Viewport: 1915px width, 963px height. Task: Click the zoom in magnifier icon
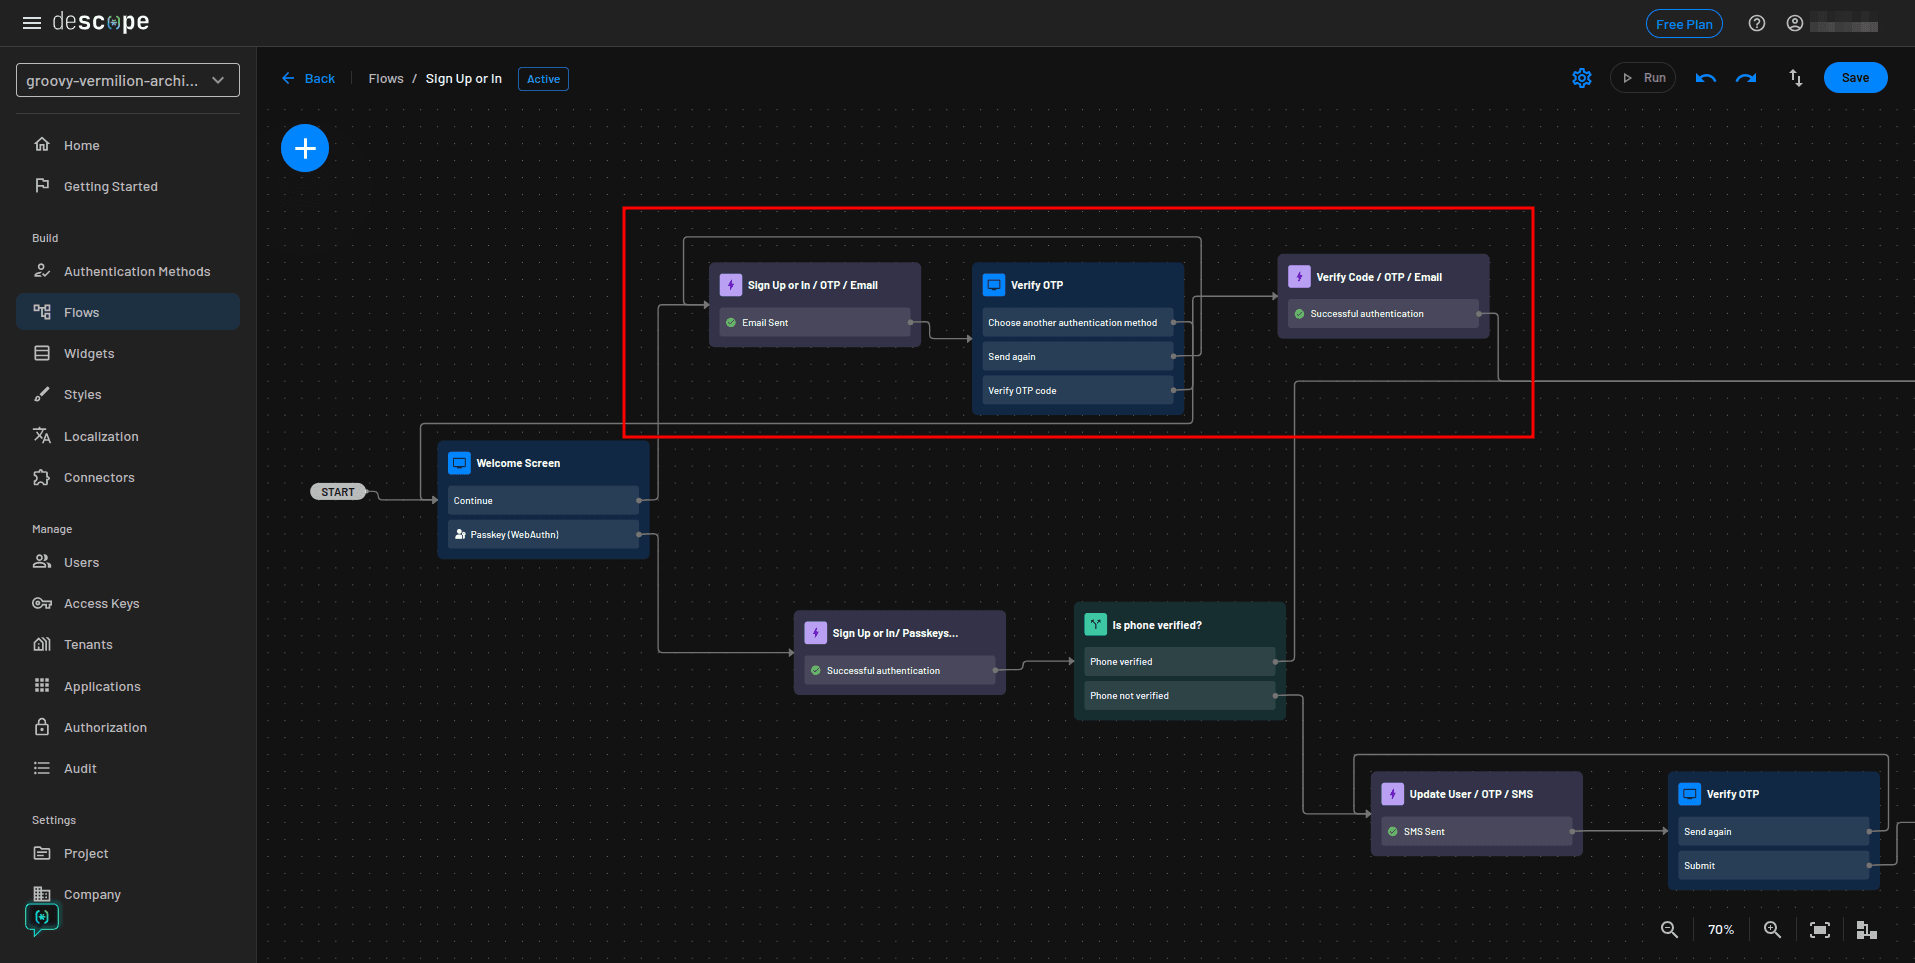1772,929
